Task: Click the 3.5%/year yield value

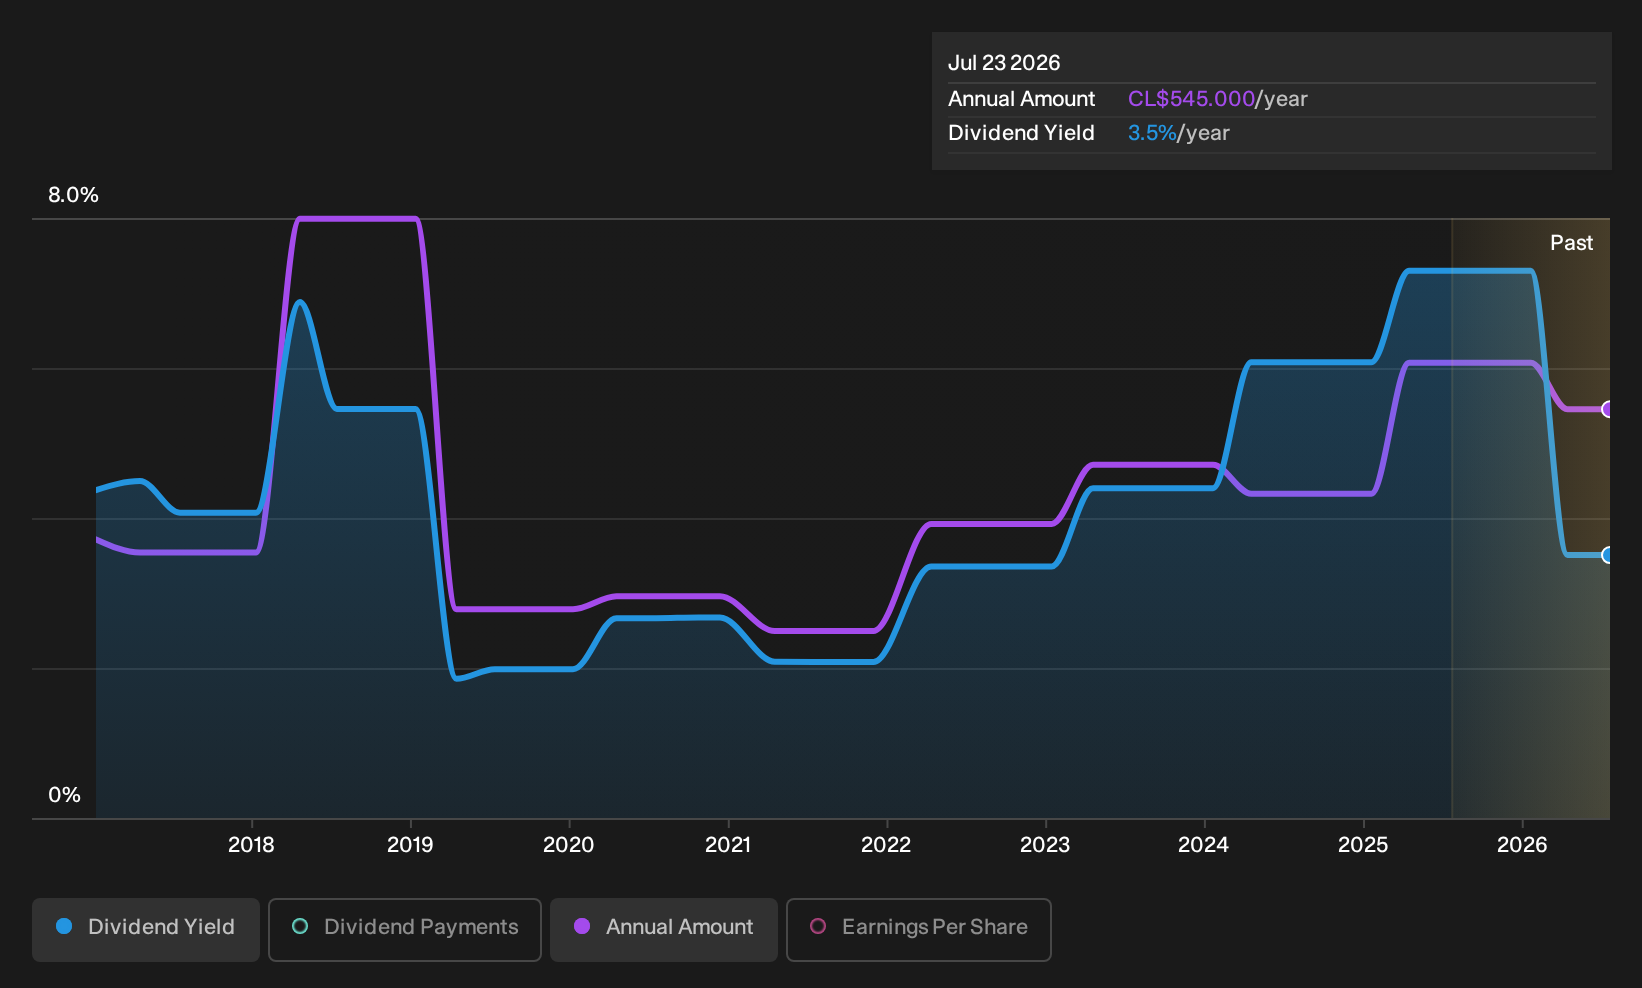Action: pyautogui.click(x=1178, y=133)
